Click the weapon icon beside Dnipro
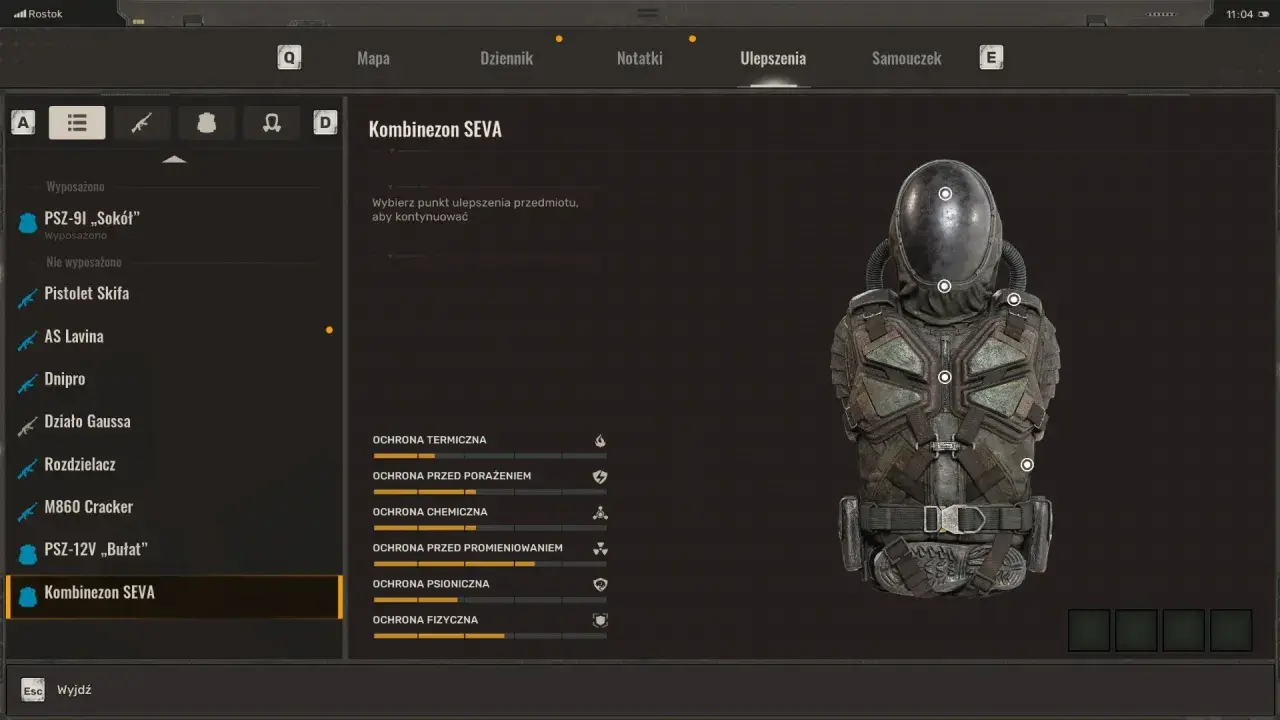This screenshot has width=1280, height=720. point(28,384)
